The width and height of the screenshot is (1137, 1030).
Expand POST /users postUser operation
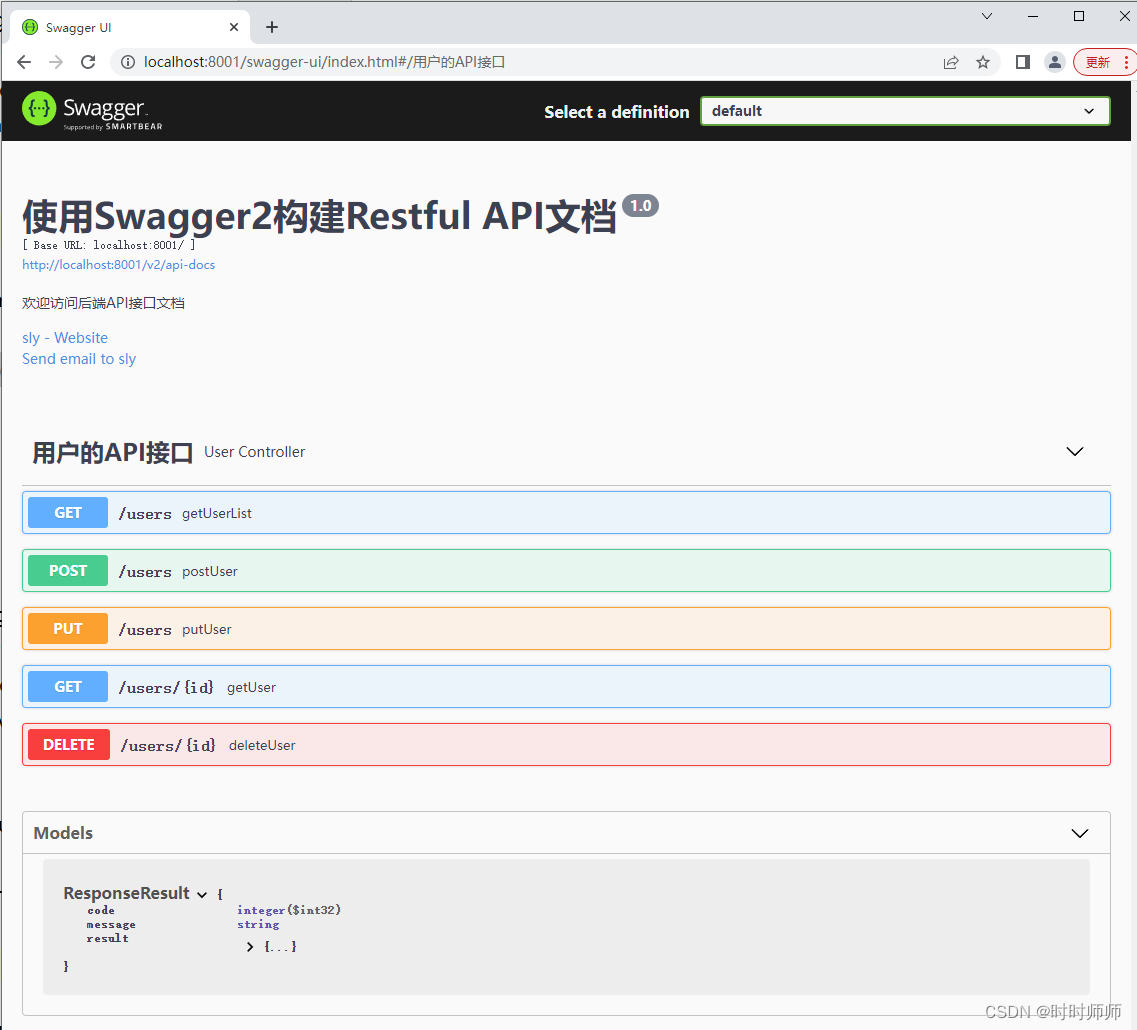coord(566,571)
